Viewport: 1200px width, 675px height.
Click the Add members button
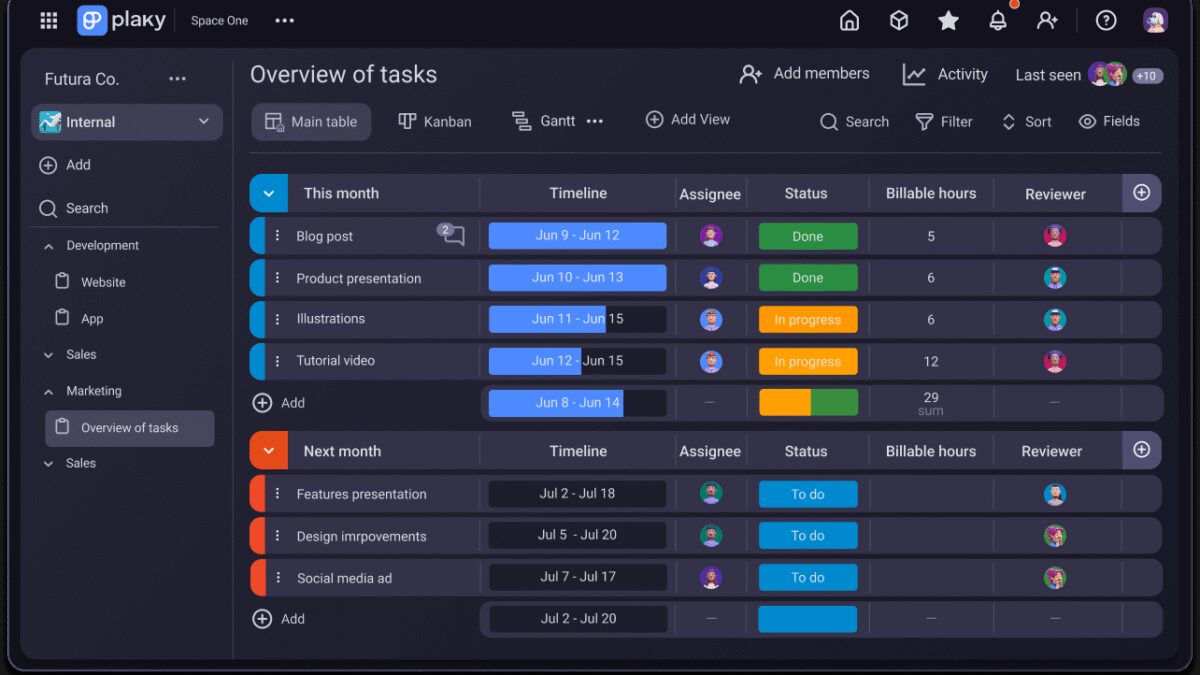(804, 74)
